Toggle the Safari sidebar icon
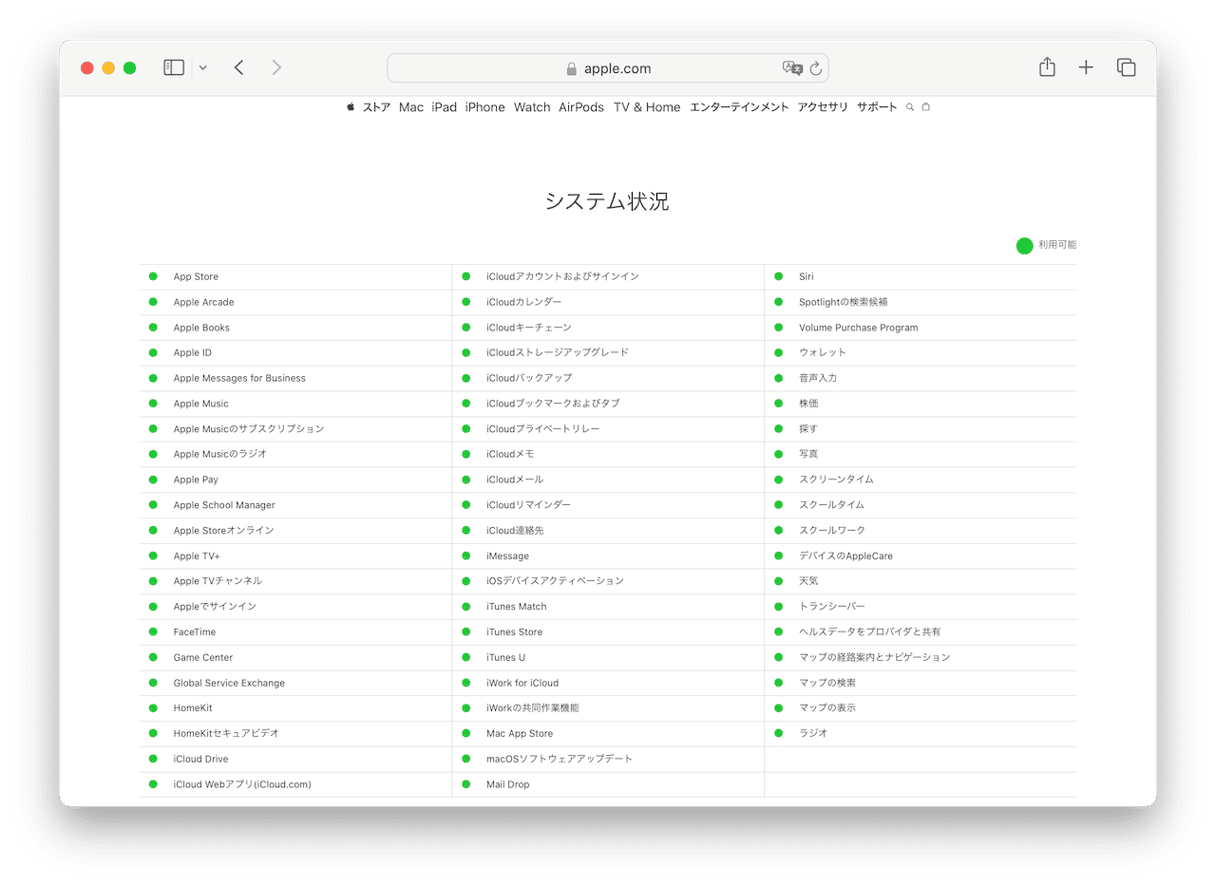This screenshot has width=1216, height=885. [x=174, y=68]
